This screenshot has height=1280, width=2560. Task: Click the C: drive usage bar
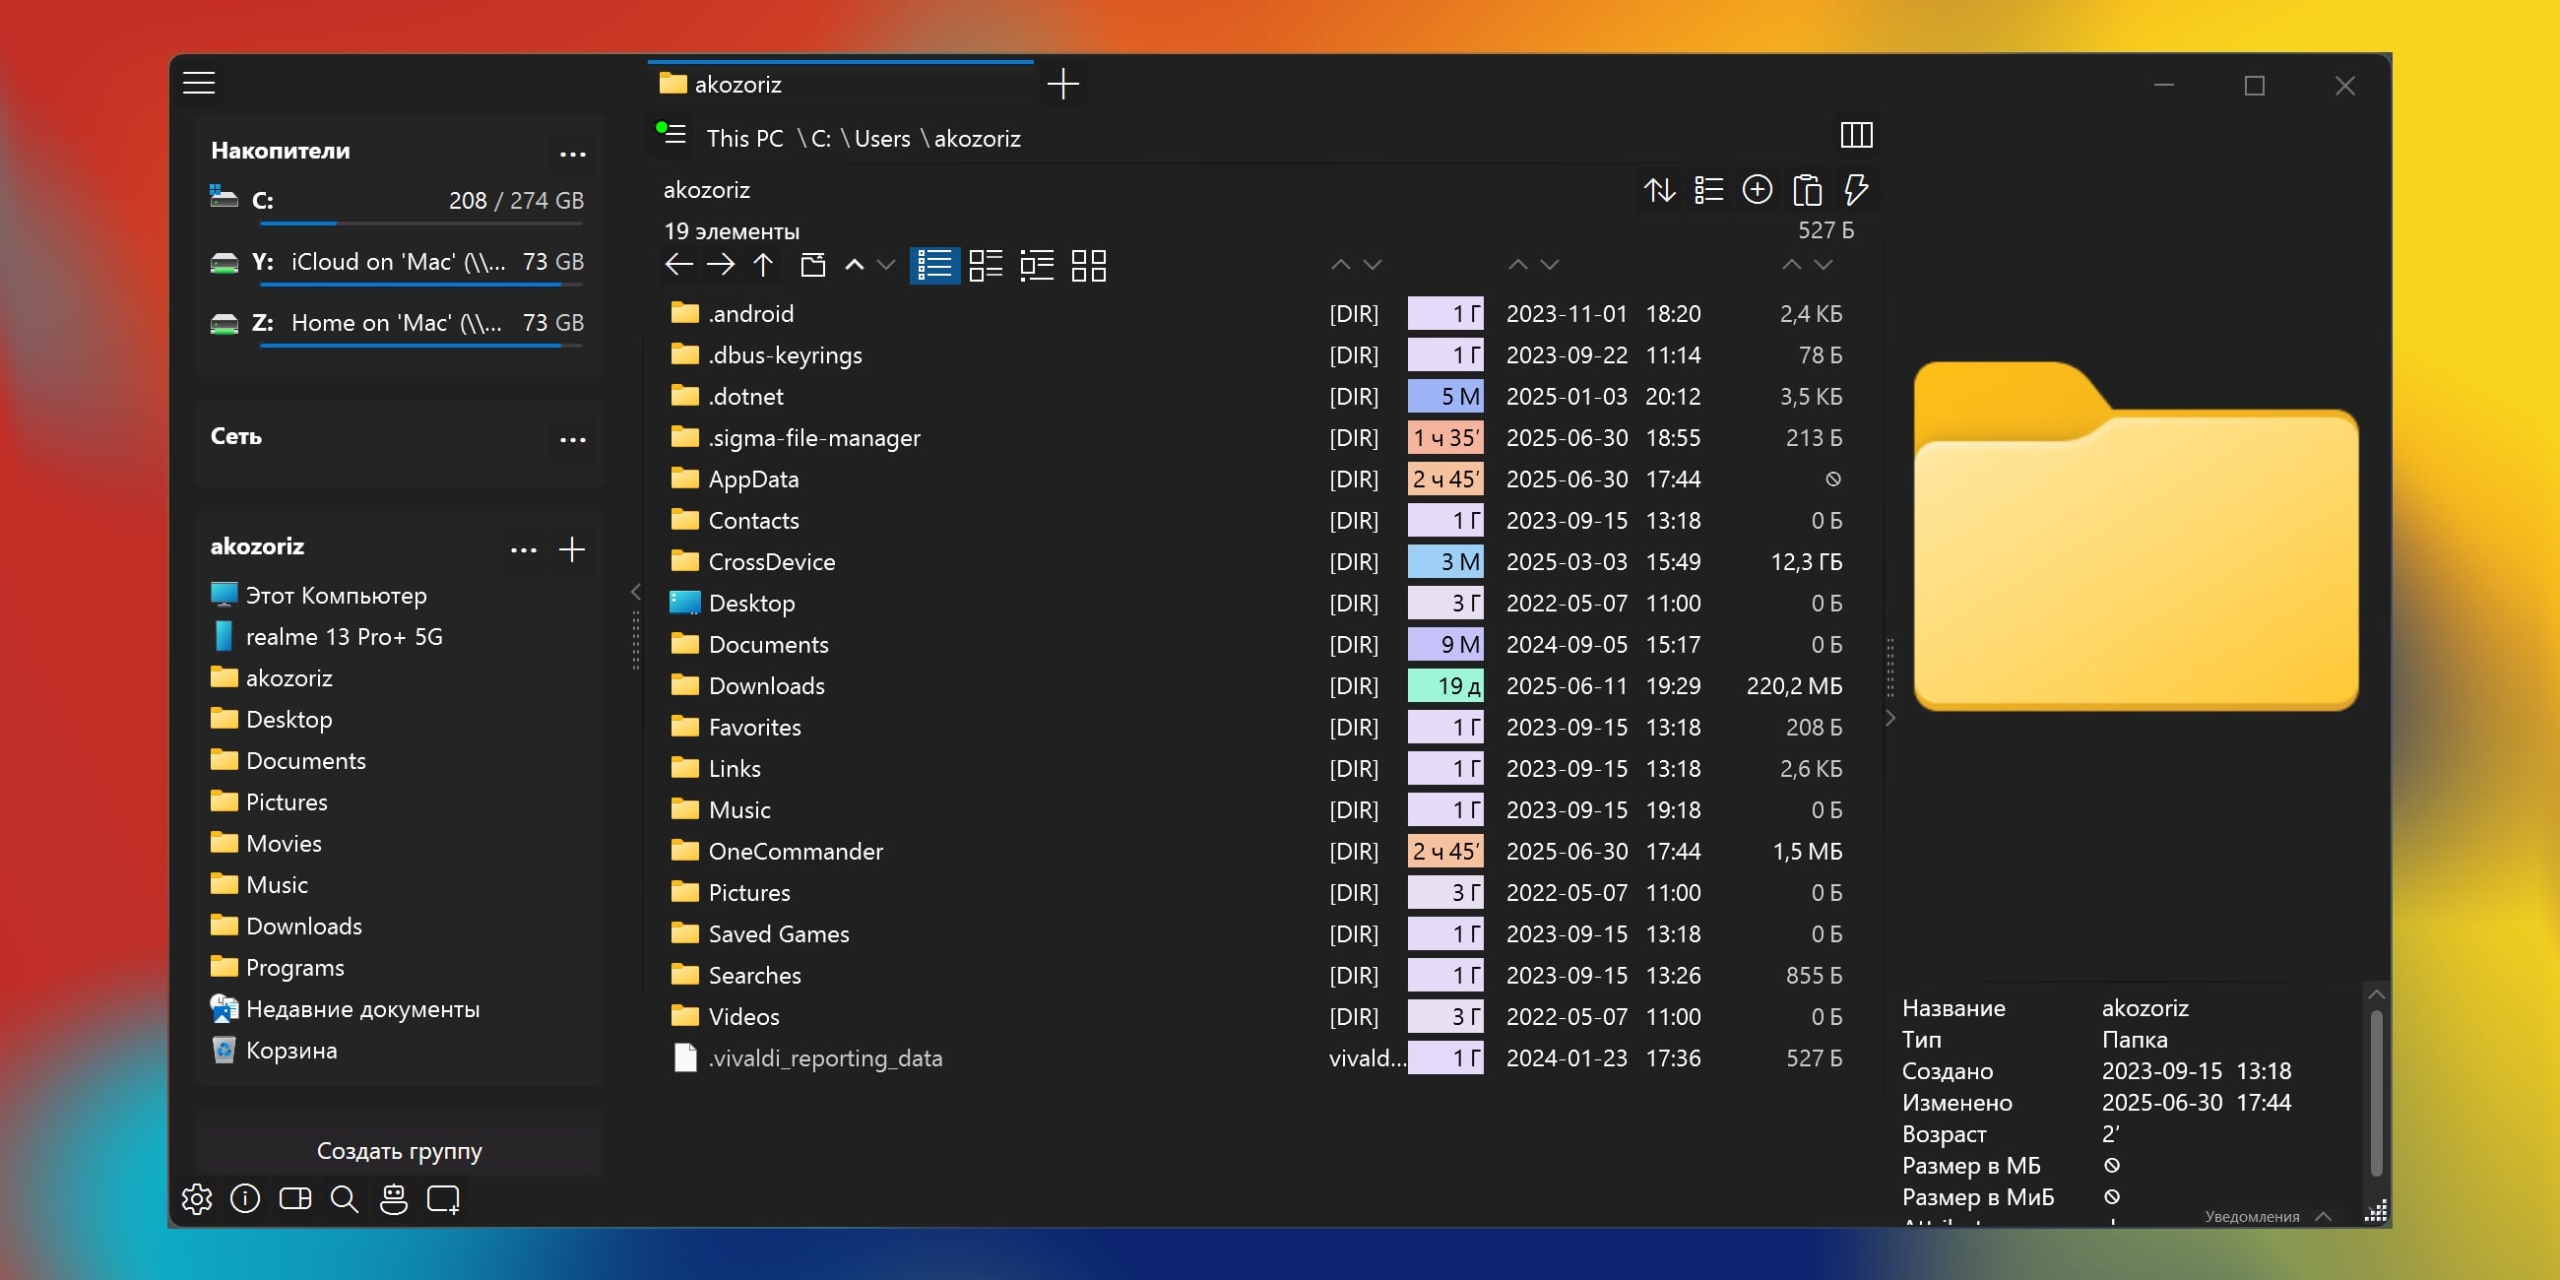(x=420, y=223)
